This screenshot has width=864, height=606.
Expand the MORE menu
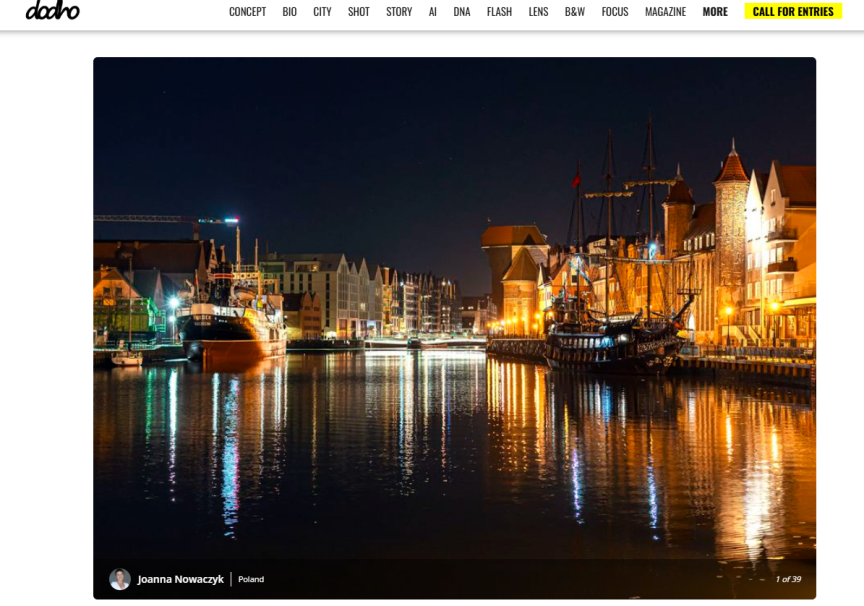[x=715, y=12]
